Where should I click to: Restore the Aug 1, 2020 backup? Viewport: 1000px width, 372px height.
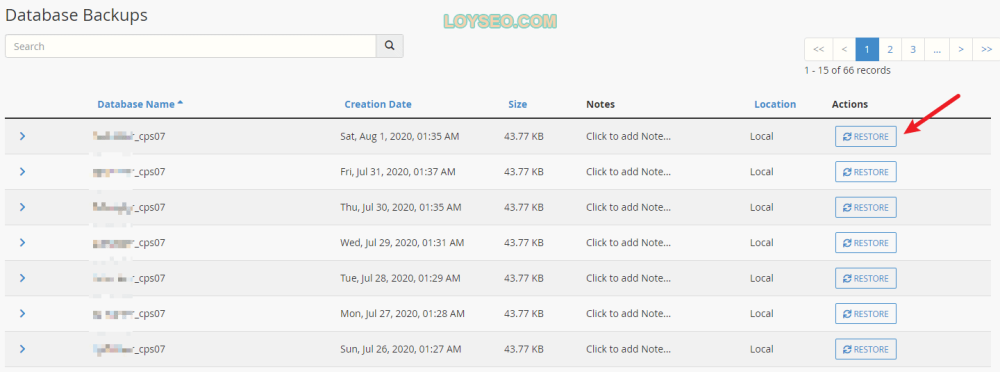click(865, 137)
